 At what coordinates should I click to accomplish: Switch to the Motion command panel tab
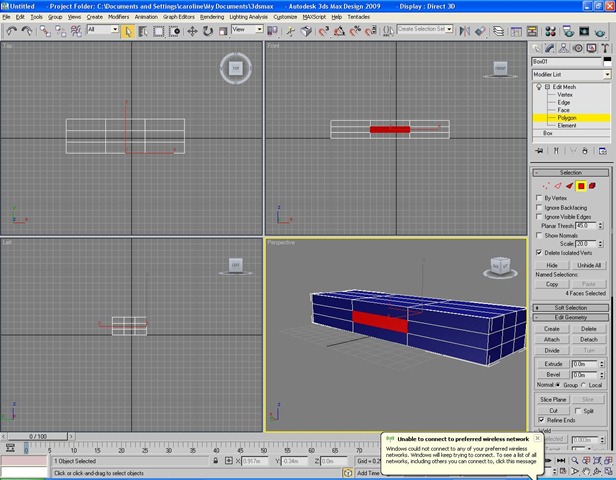[x=578, y=48]
